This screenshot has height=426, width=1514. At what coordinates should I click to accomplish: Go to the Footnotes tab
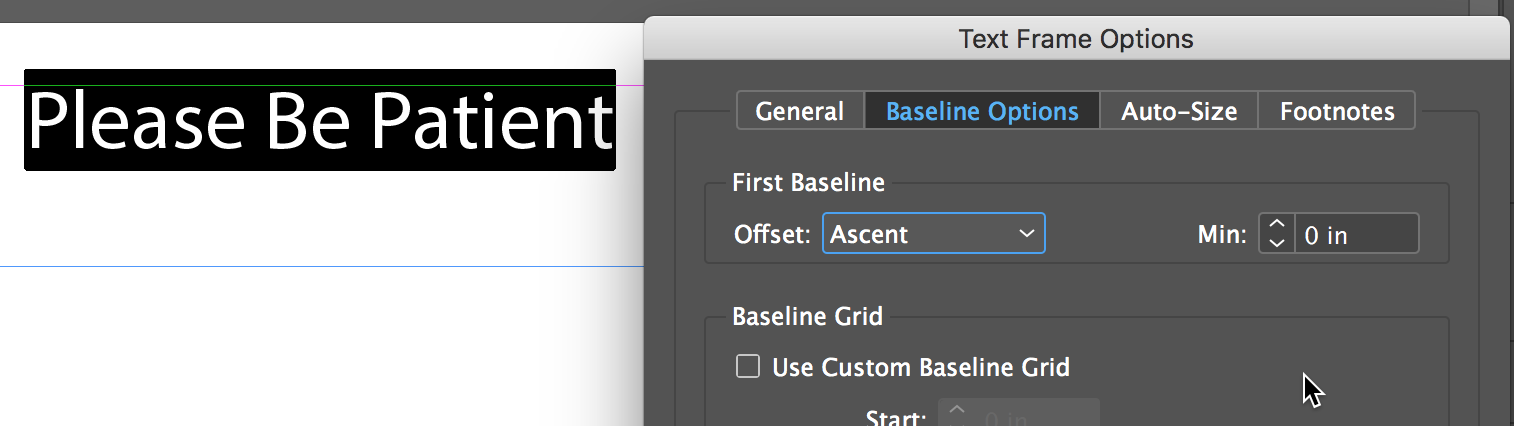1337,111
